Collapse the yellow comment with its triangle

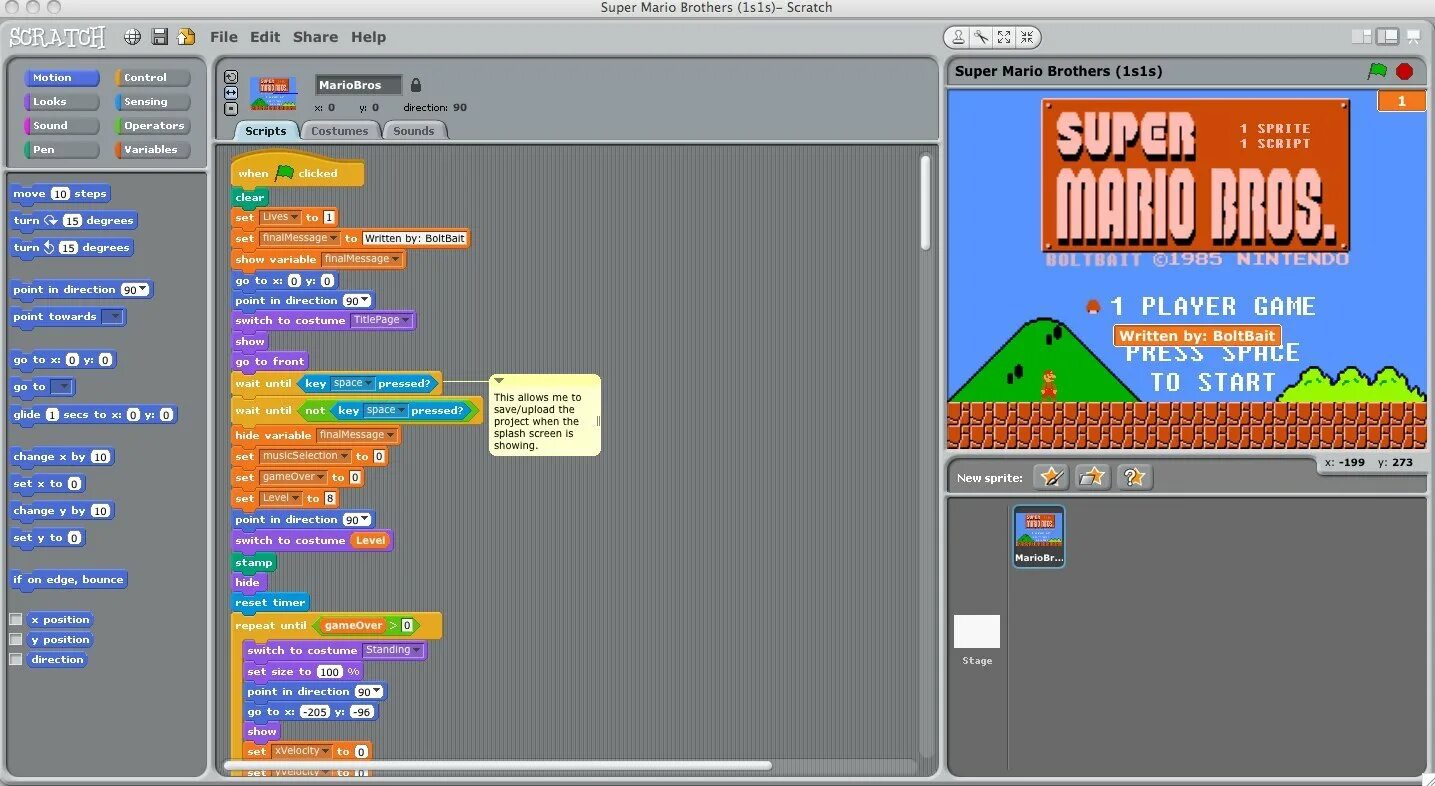(x=499, y=381)
